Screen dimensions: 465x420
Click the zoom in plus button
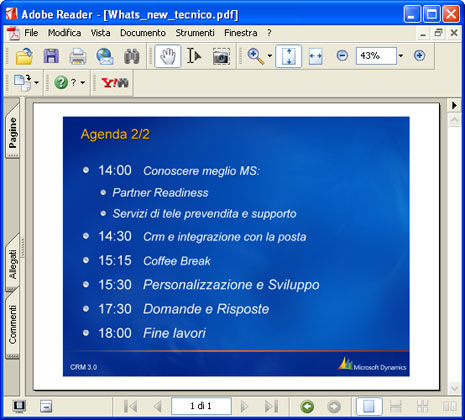point(419,55)
